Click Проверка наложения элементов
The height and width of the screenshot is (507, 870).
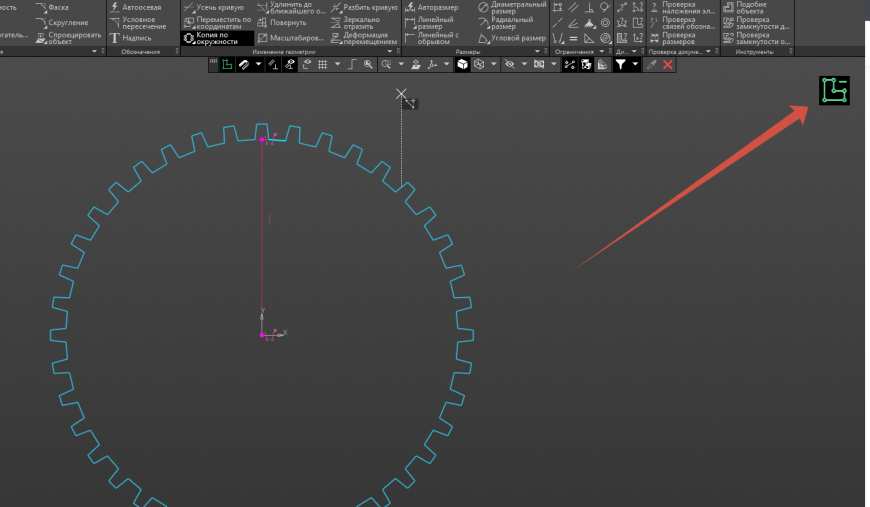(x=682, y=7)
